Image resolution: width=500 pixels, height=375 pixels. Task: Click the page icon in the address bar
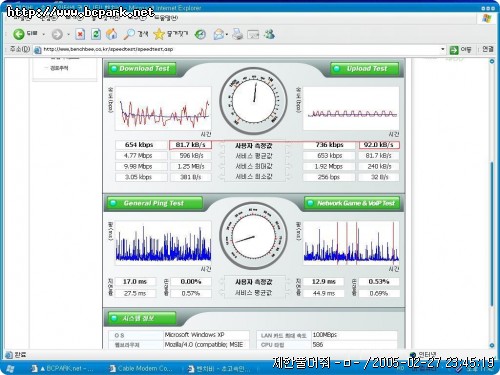38,50
